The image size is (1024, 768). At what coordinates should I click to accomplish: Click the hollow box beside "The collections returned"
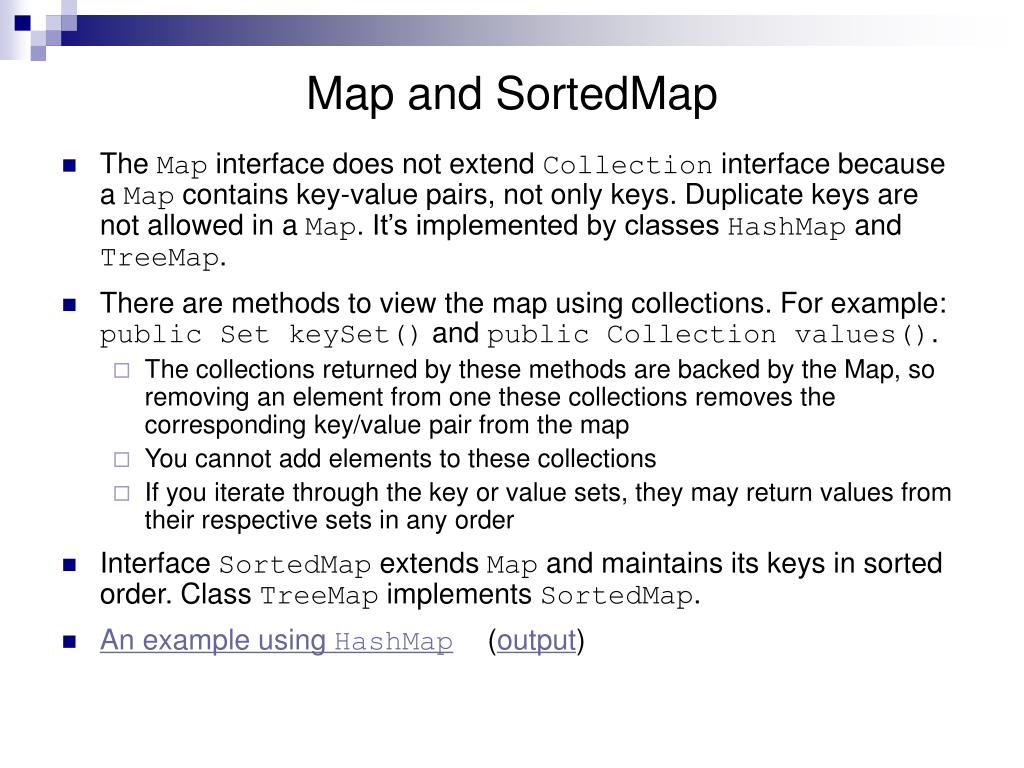(x=121, y=371)
